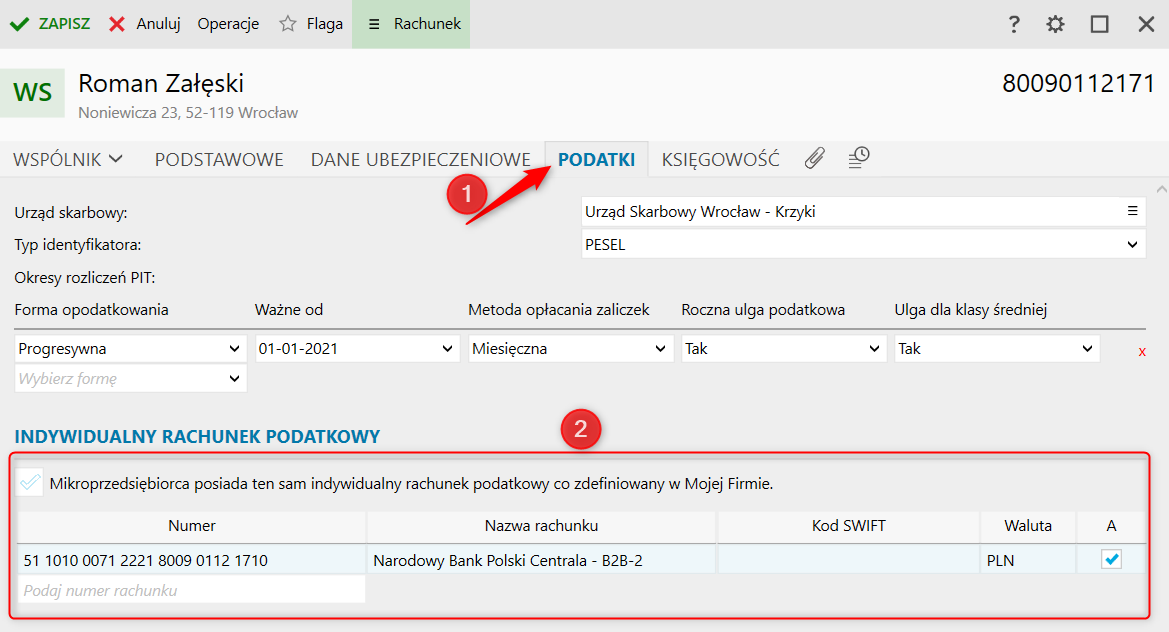Click the Anuluj cancel button
The height and width of the screenshot is (632, 1169).
click(x=145, y=24)
